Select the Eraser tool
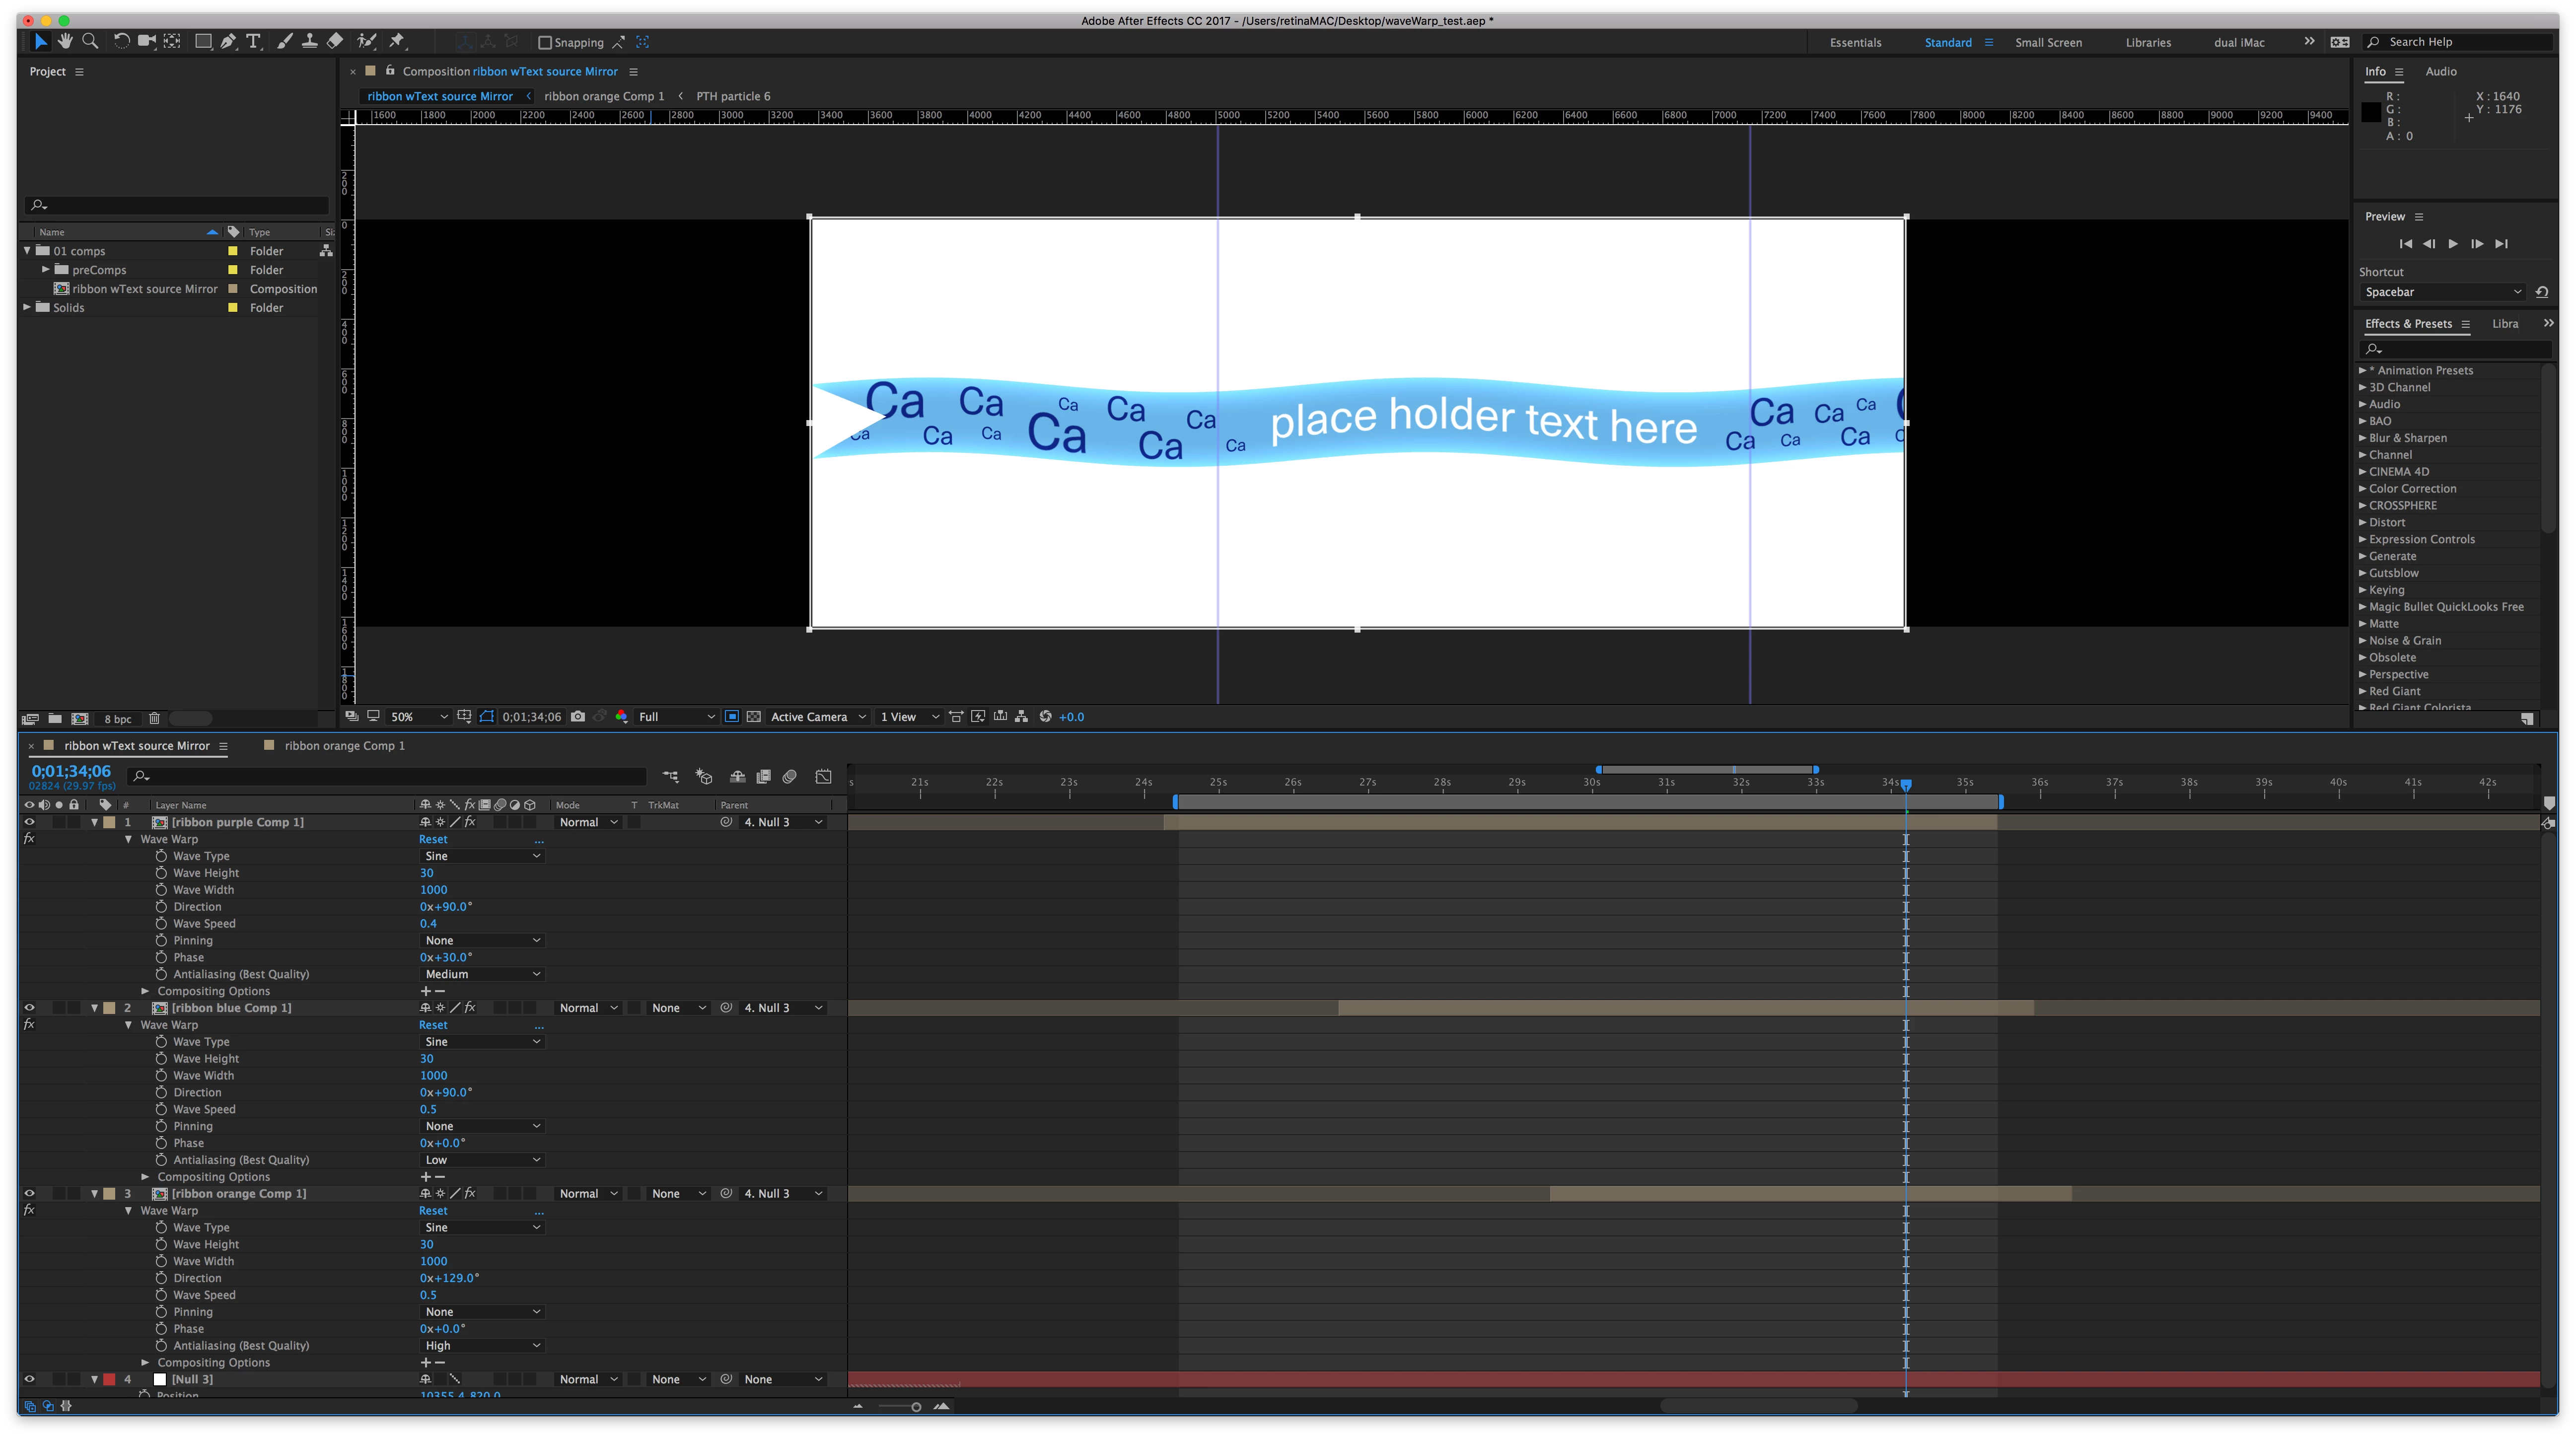2576x1437 pixels. click(335, 41)
